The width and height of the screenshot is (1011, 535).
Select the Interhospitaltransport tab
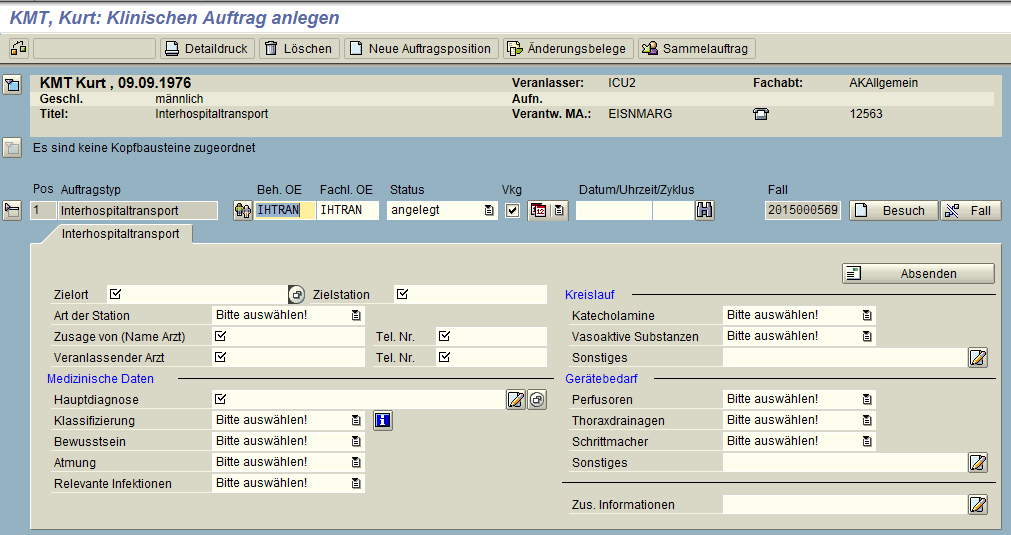[121, 234]
